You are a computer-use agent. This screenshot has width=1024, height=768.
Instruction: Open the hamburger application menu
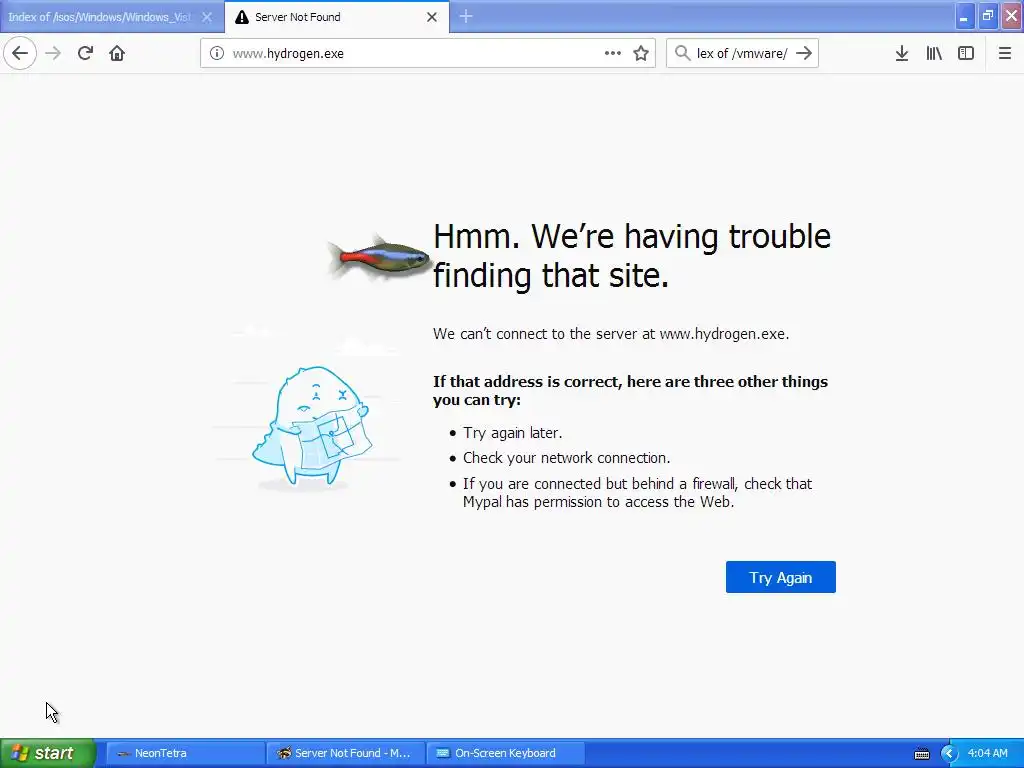pyautogui.click(x=1005, y=54)
